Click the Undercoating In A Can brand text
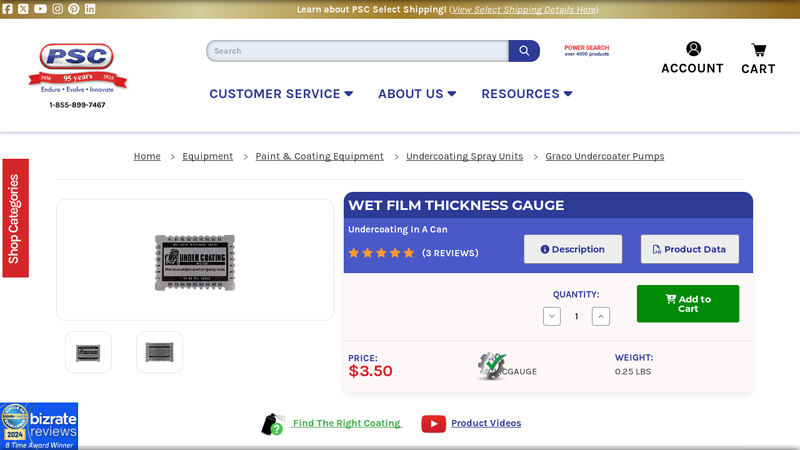This screenshot has height=450, width=800. pyautogui.click(x=398, y=230)
